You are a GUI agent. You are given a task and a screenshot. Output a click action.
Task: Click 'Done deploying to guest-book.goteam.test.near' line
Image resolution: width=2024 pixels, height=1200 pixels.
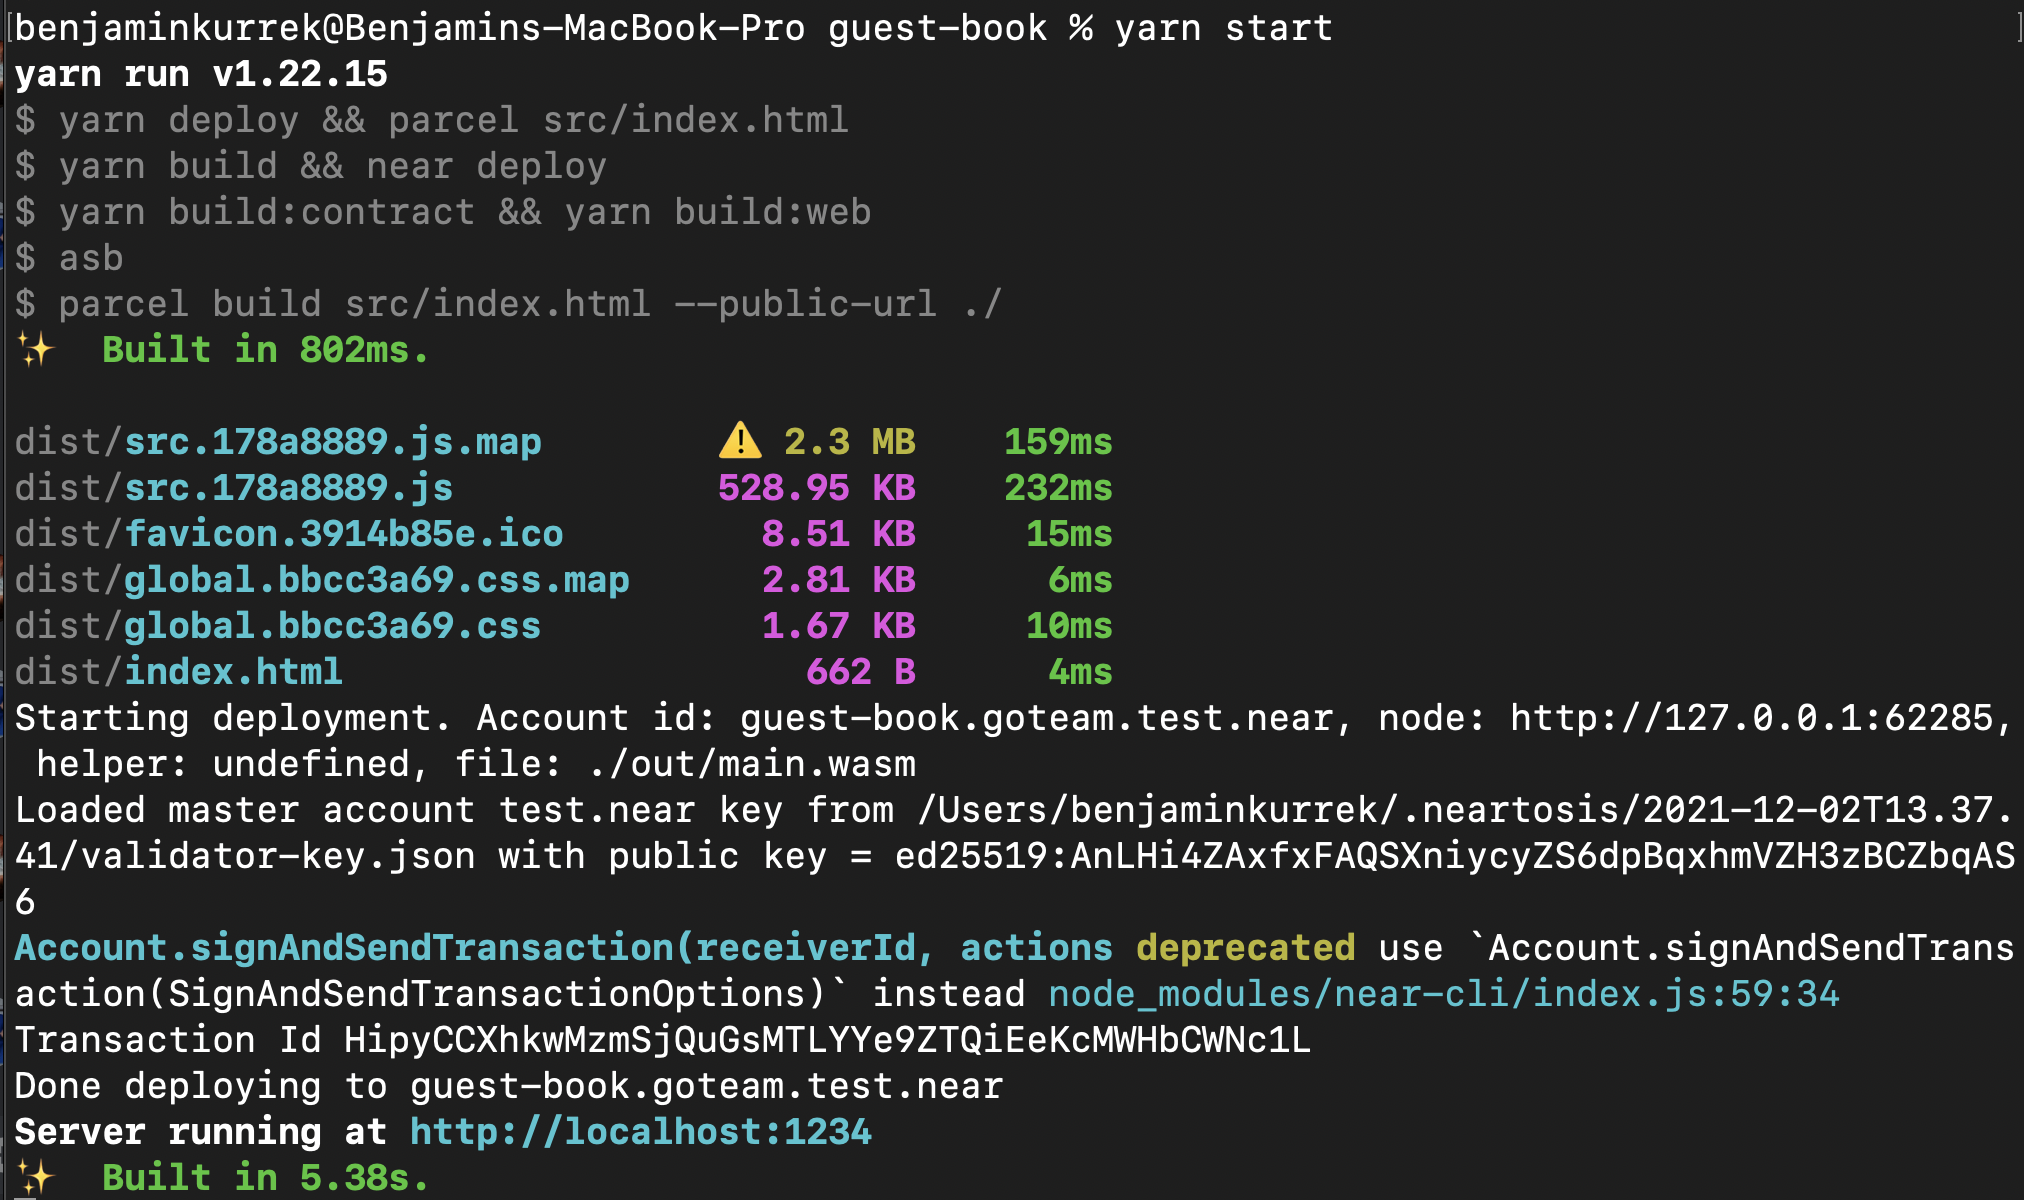coord(508,1085)
